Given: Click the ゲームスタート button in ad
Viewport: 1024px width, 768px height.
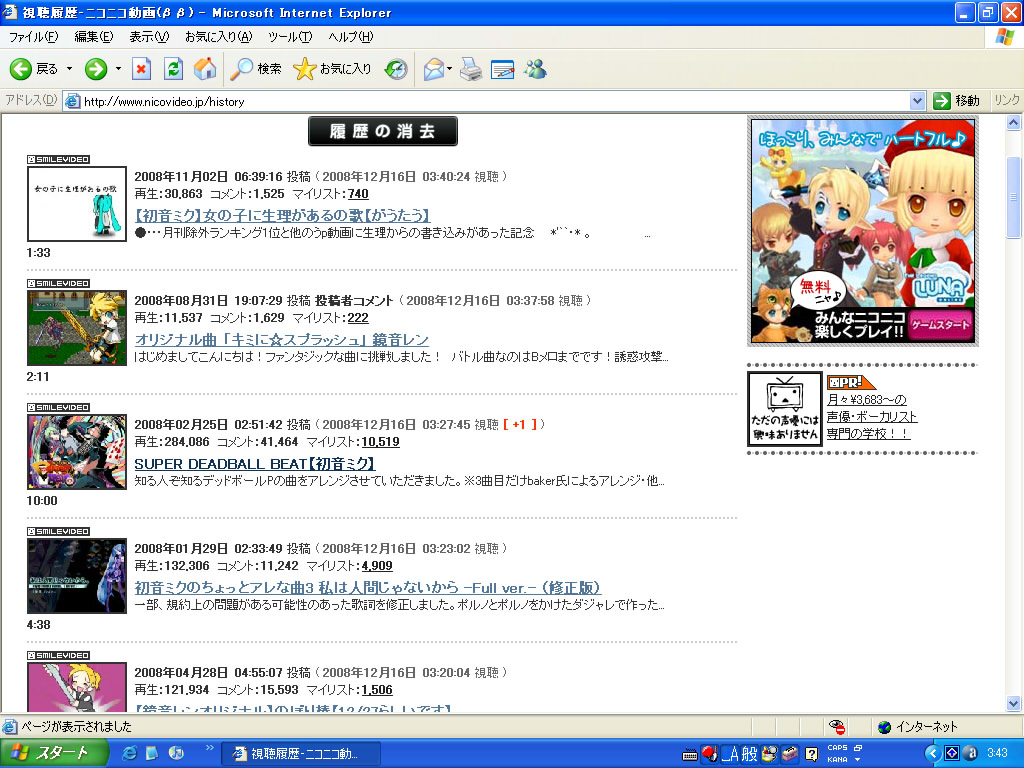Looking at the screenshot, I should [940, 325].
